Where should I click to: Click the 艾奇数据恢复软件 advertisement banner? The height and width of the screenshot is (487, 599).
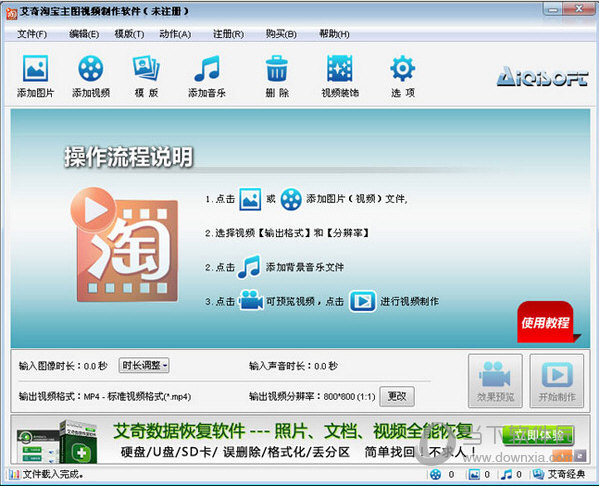[x=300, y=440]
